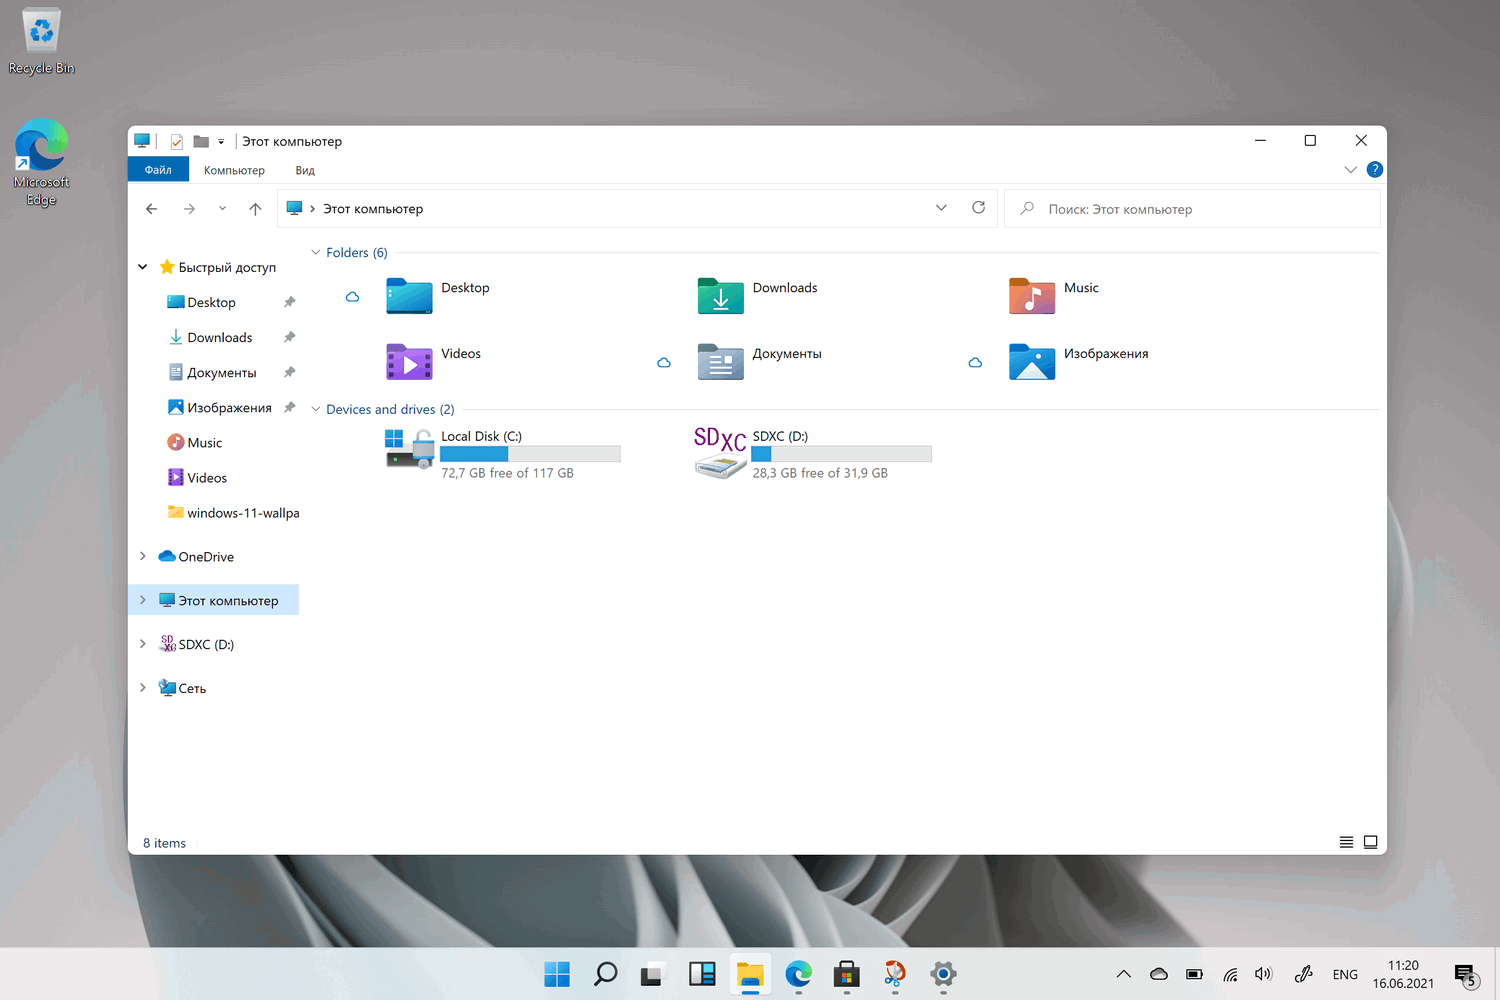The width and height of the screenshot is (1500, 1000).
Task: Open the Компьютер ribbon tab
Action: point(234,170)
